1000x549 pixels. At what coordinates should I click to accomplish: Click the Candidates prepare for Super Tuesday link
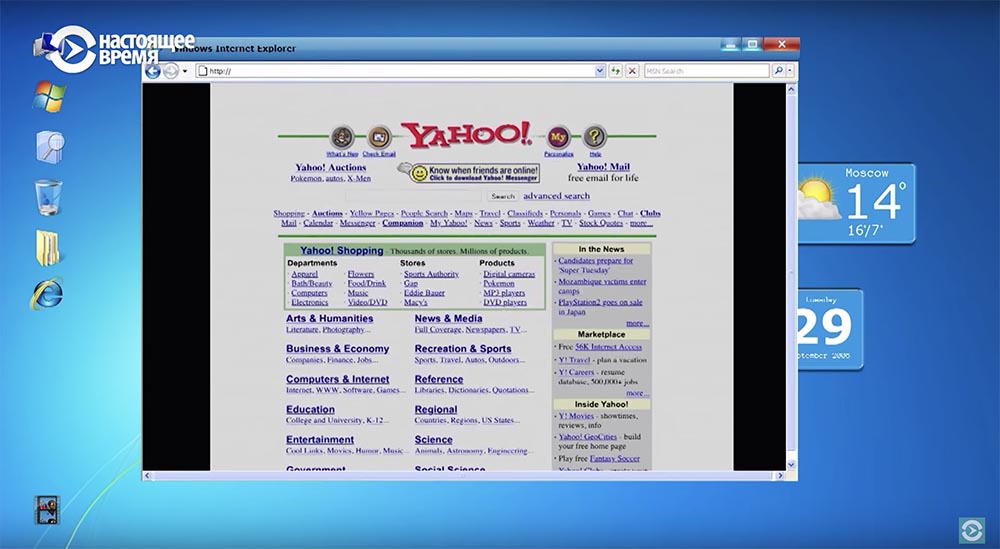click(596, 265)
